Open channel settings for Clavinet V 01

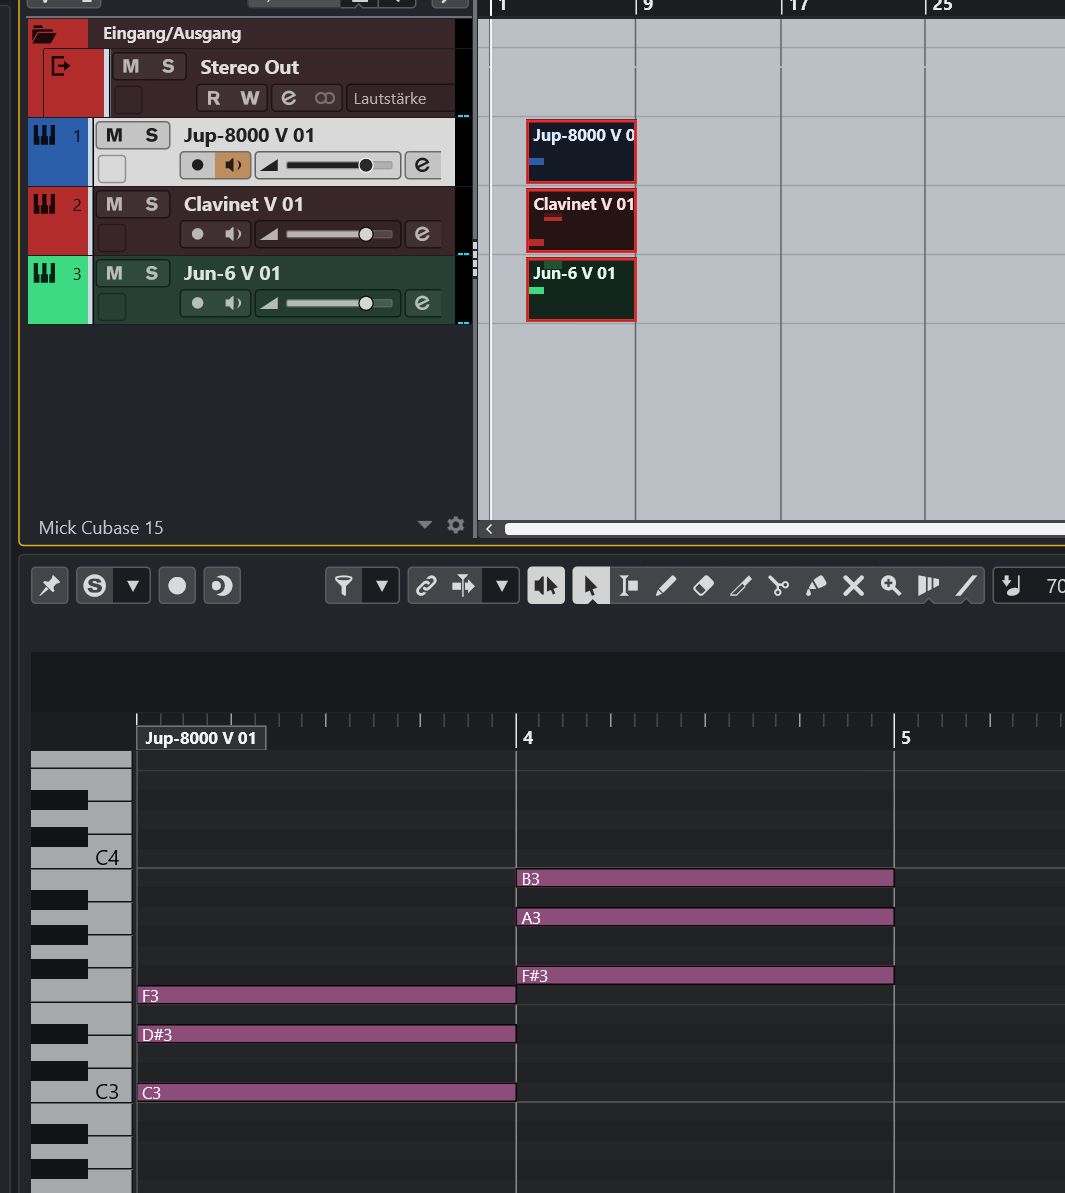click(422, 234)
